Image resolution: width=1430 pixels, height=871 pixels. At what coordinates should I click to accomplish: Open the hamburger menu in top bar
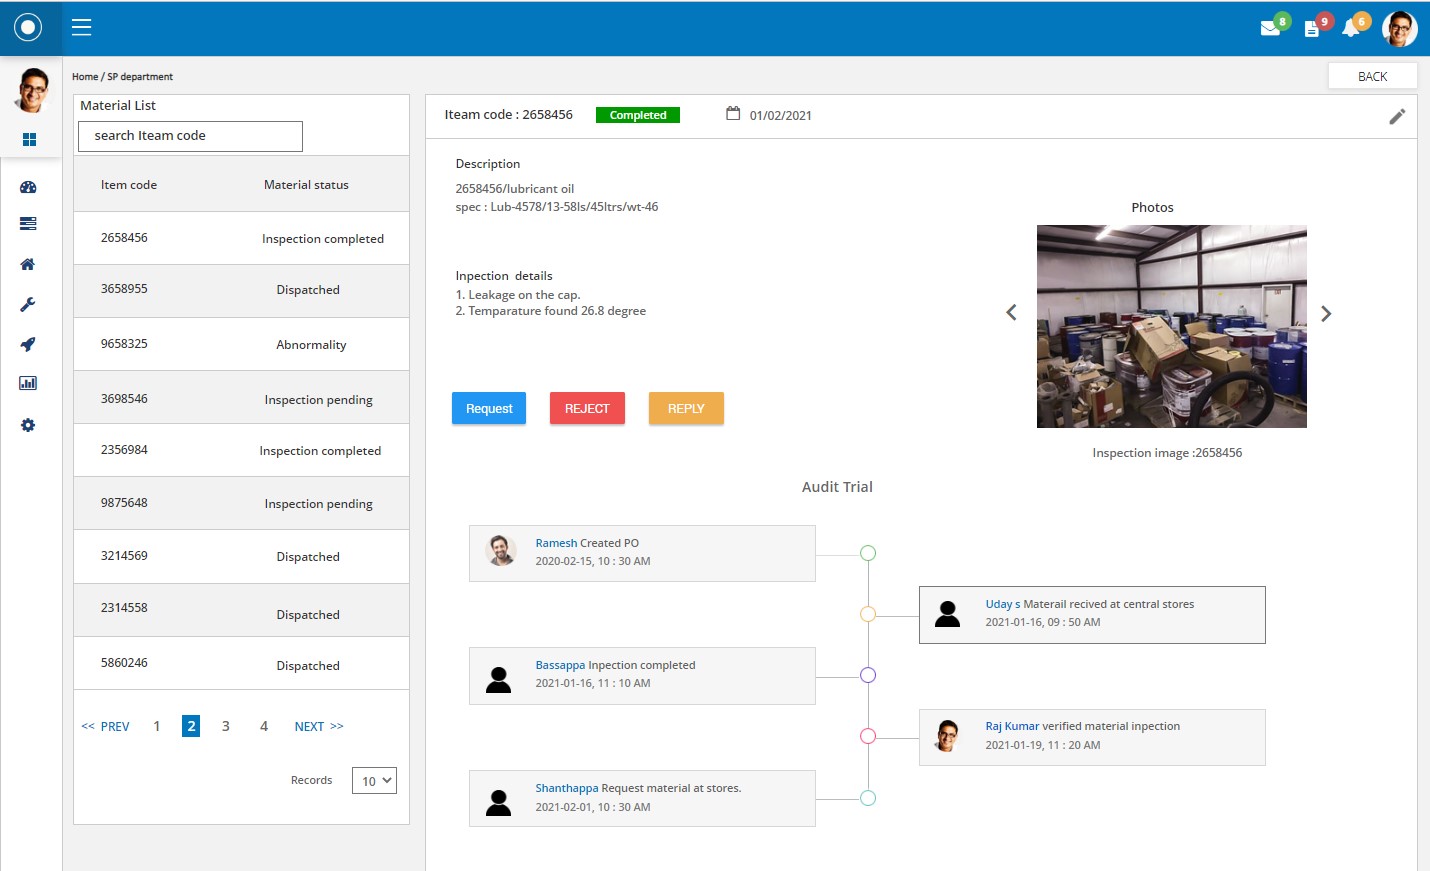click(x=82, y=27)
